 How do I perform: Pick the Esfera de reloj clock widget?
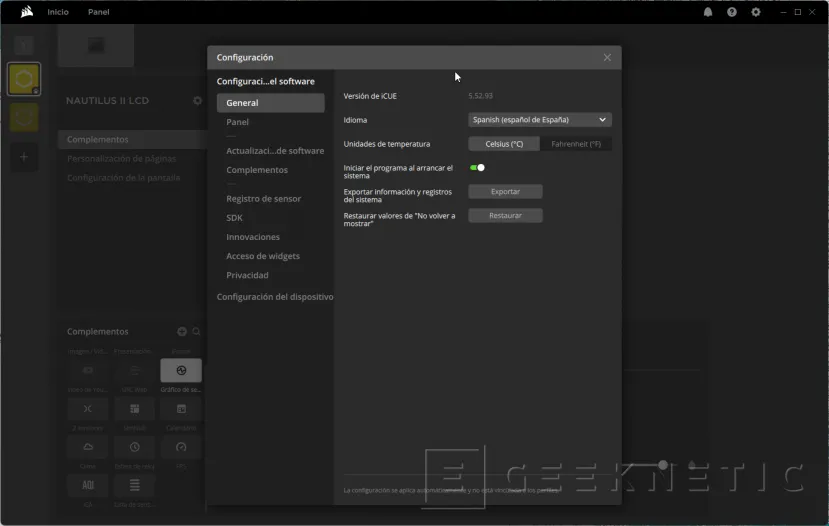pos(134,447)
